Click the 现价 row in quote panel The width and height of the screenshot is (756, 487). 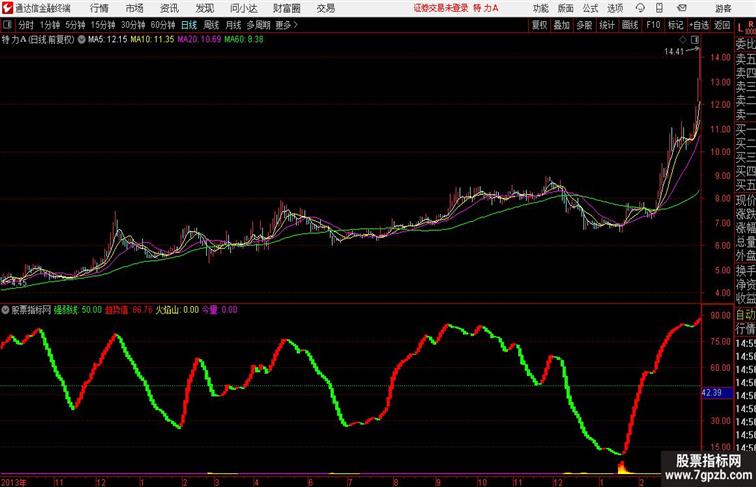(745, 200)
